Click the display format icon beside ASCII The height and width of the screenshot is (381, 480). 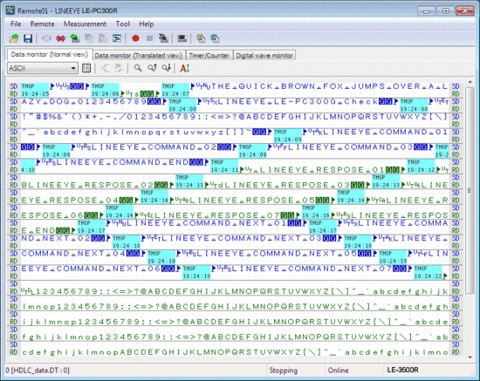(86, 68)
